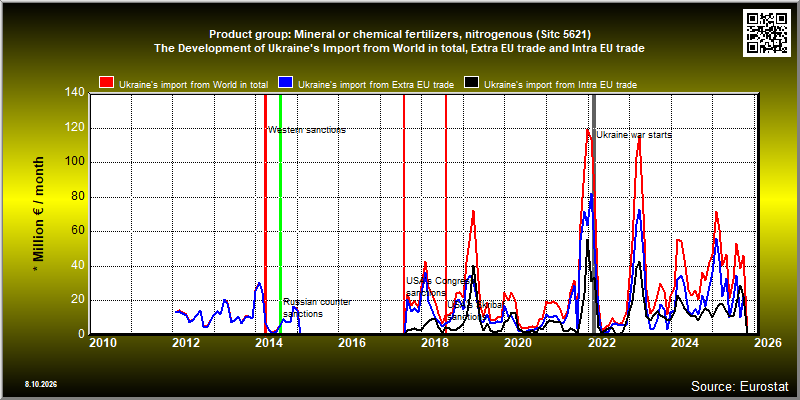This screenshot has width=800, height=400.
Task: Click the y-axis value 40
Action: pos(78,266)
